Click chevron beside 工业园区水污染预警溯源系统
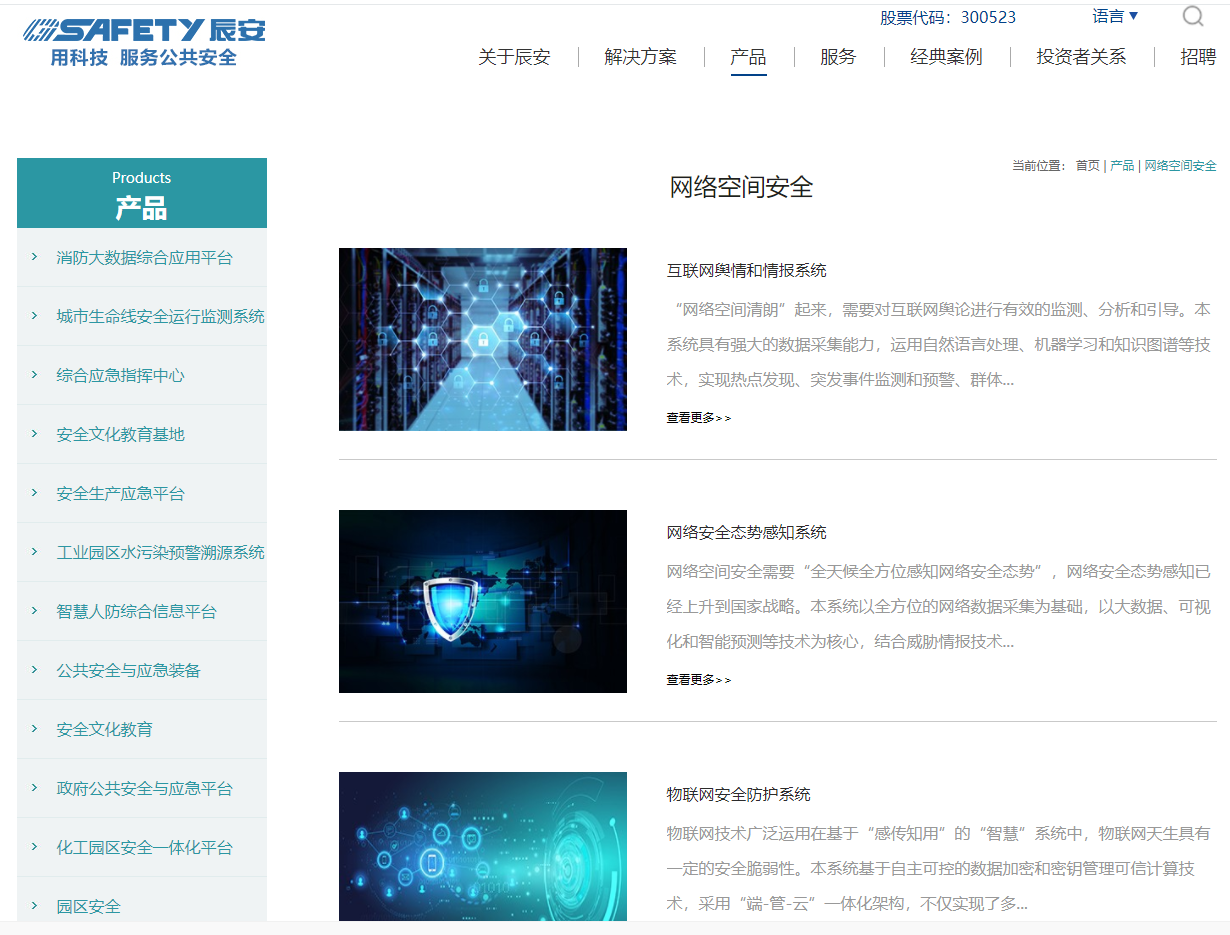The width and height of the screenshot is (1230, 935). pos(35,553)
